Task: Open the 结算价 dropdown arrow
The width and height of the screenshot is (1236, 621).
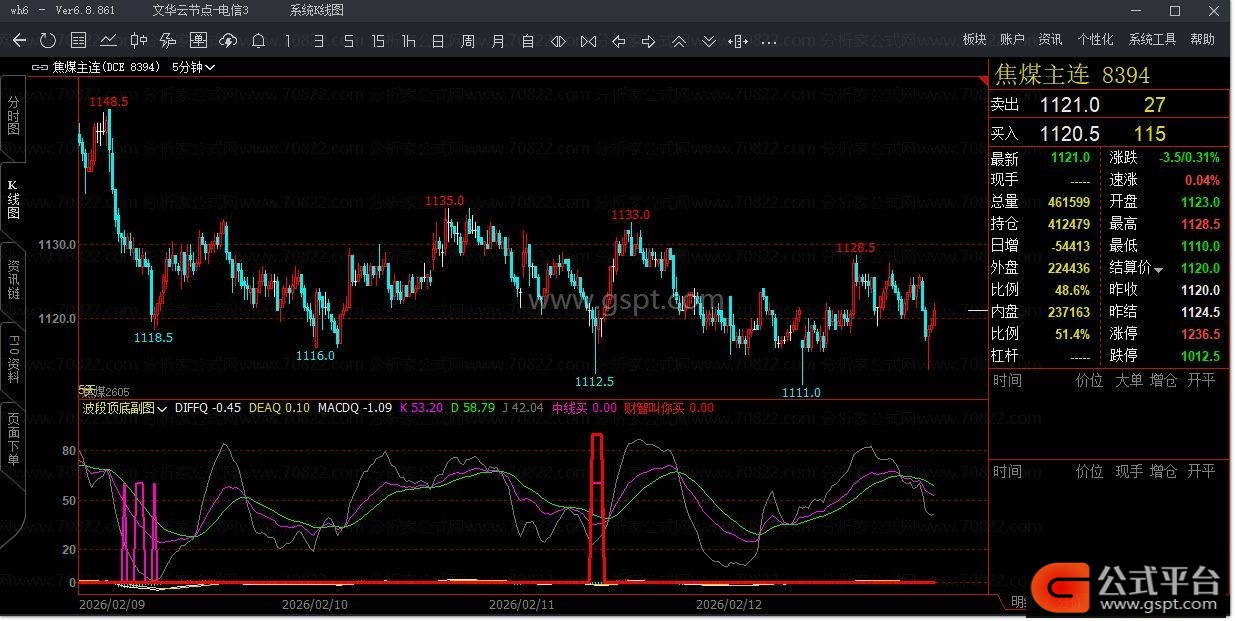Action: click(1159, 269)
